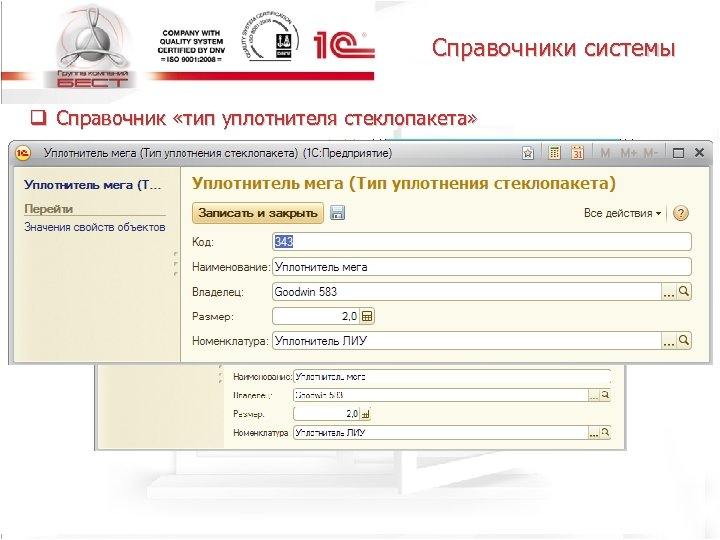Choose Владелец with the ellipsis button
Image resolution: width=720 pixels, height=540 pixels.
[x=669, y=292]
